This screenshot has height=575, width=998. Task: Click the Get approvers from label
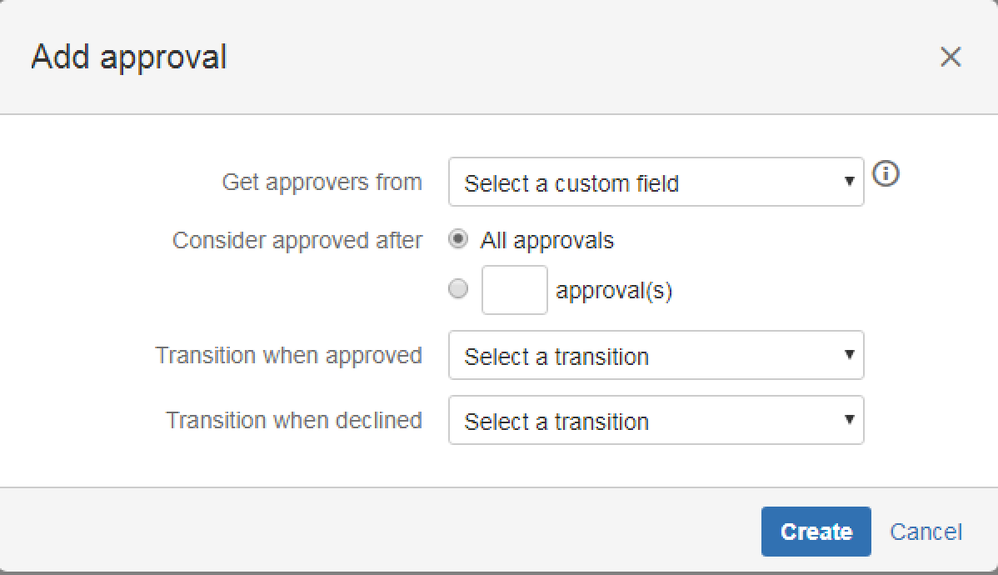tap(322, 183)
